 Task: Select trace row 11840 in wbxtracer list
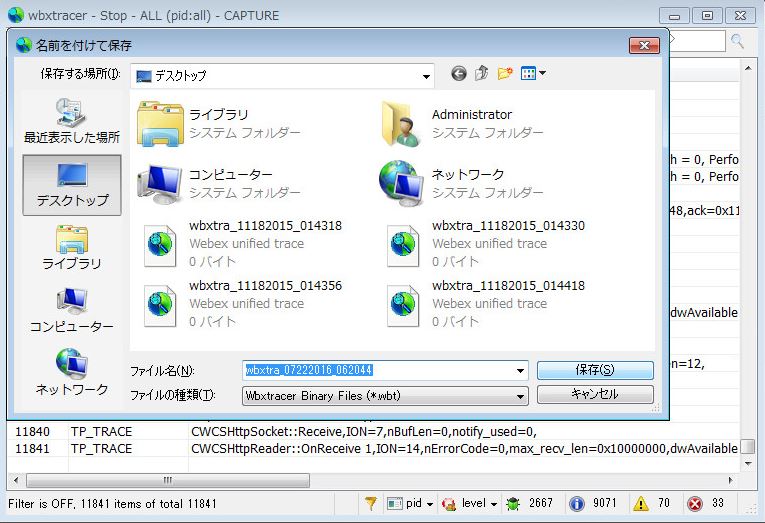point(373,432)
